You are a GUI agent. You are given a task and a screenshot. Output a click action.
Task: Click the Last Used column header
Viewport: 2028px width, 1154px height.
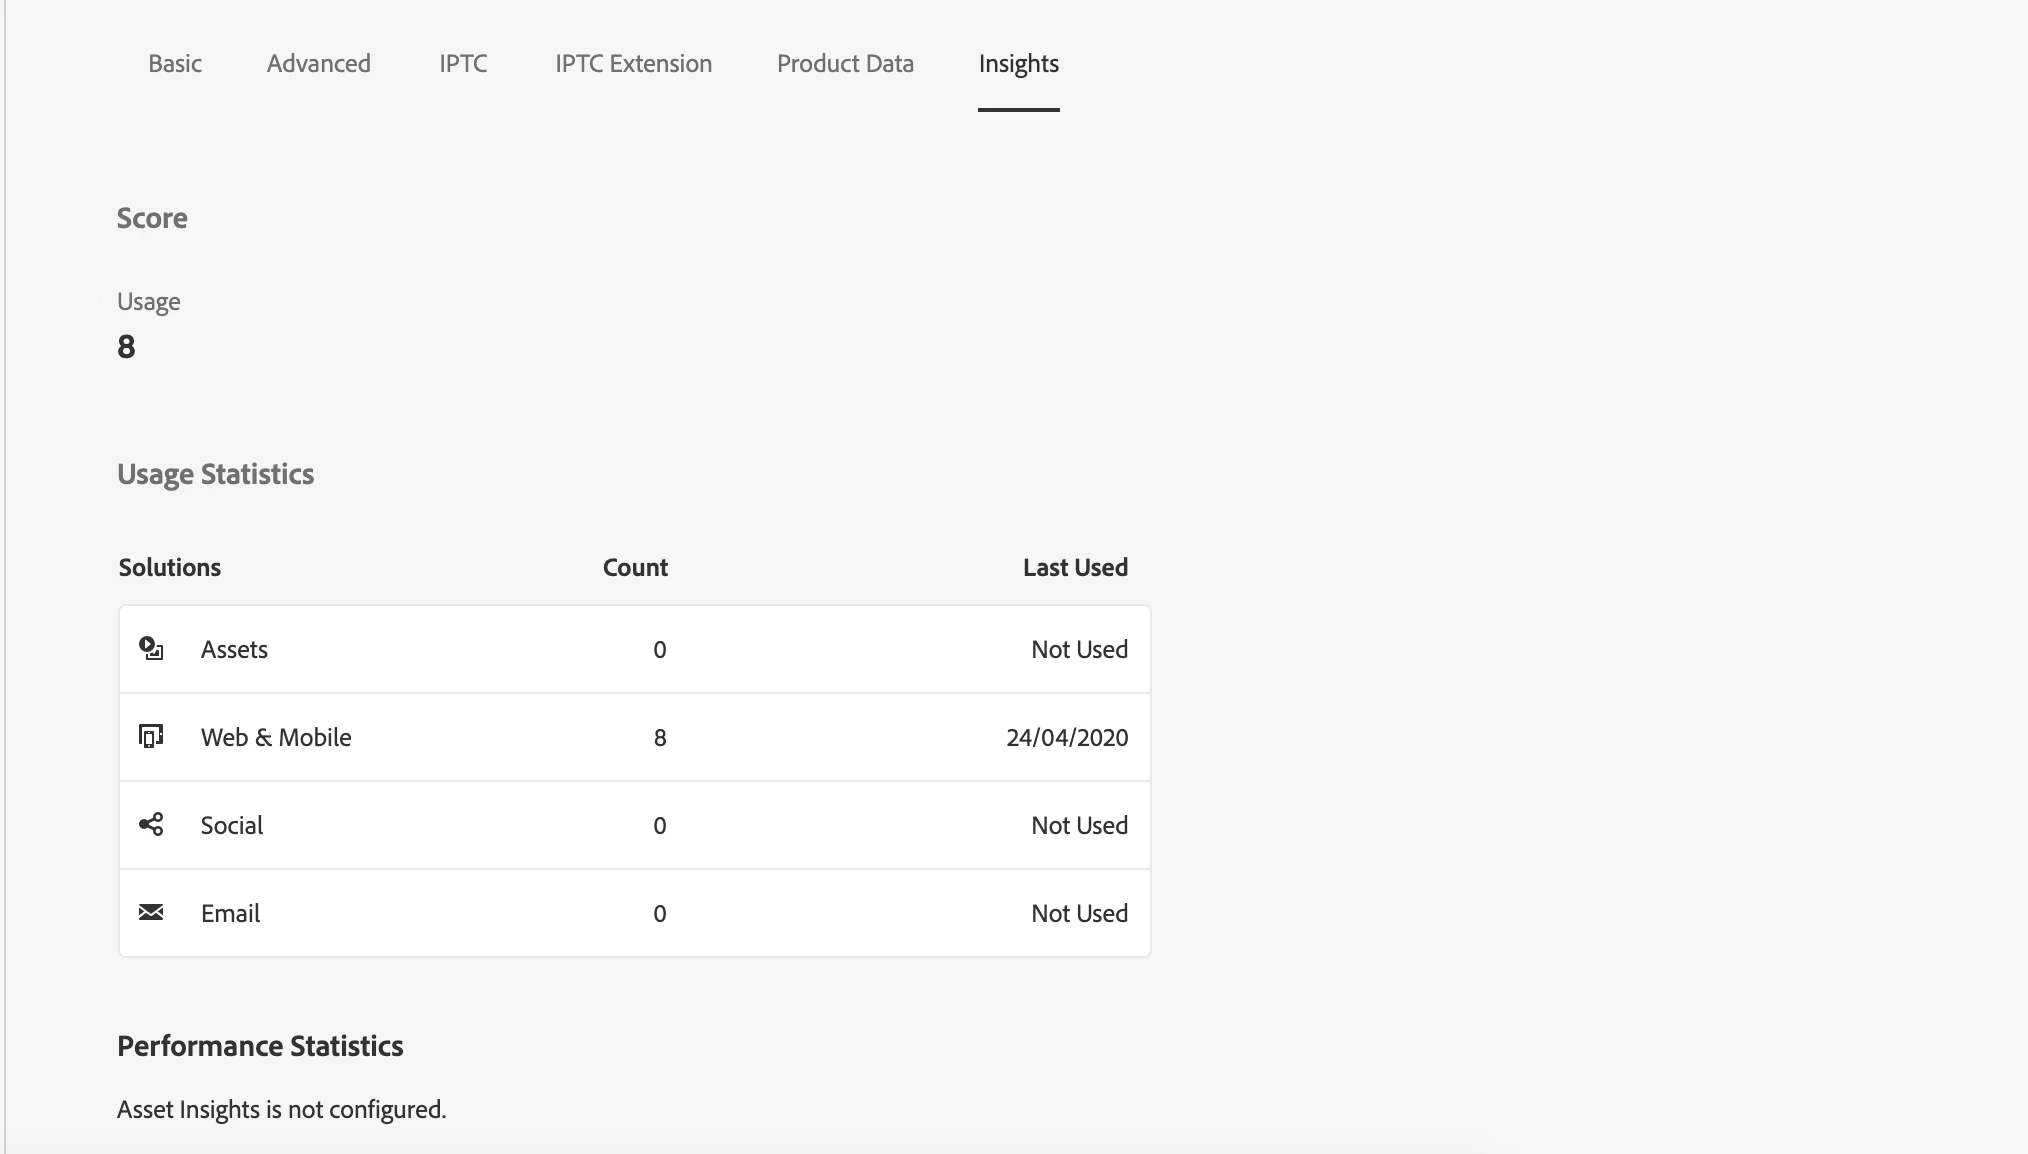click(x=1075, y=568)
